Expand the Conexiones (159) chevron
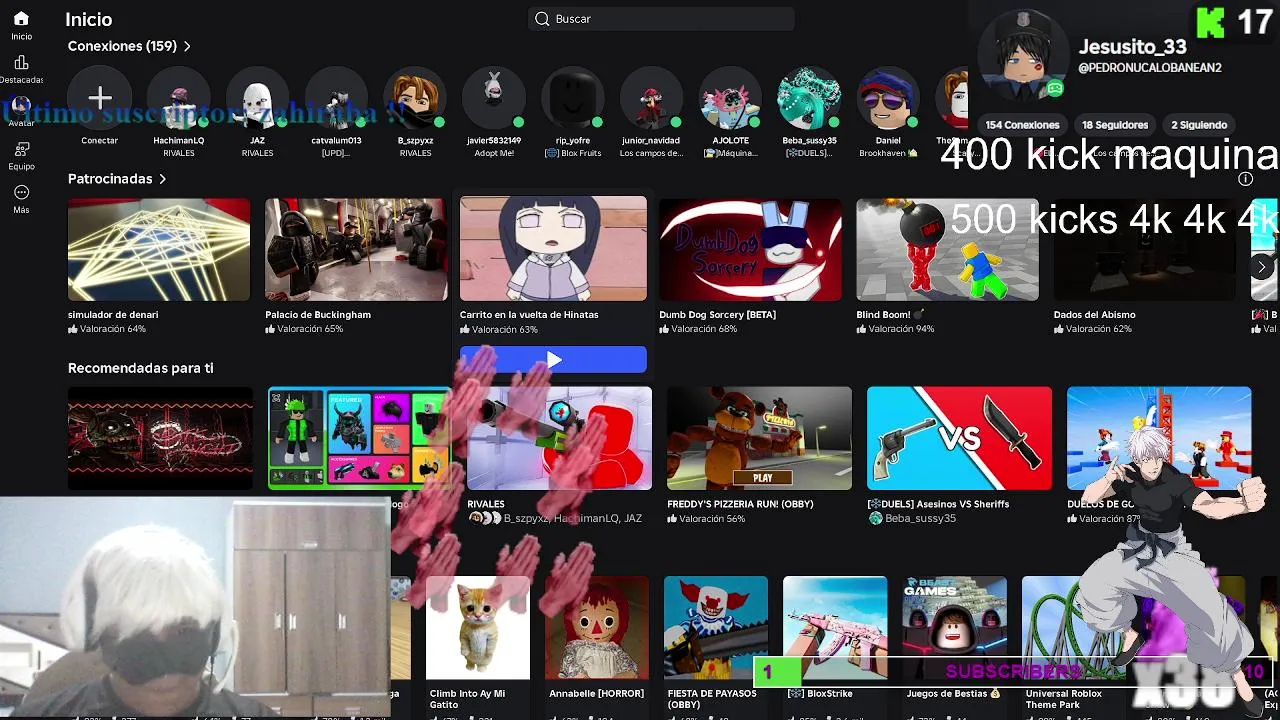The width and height of the screenshot is (1280, 720). pos(187,46)
